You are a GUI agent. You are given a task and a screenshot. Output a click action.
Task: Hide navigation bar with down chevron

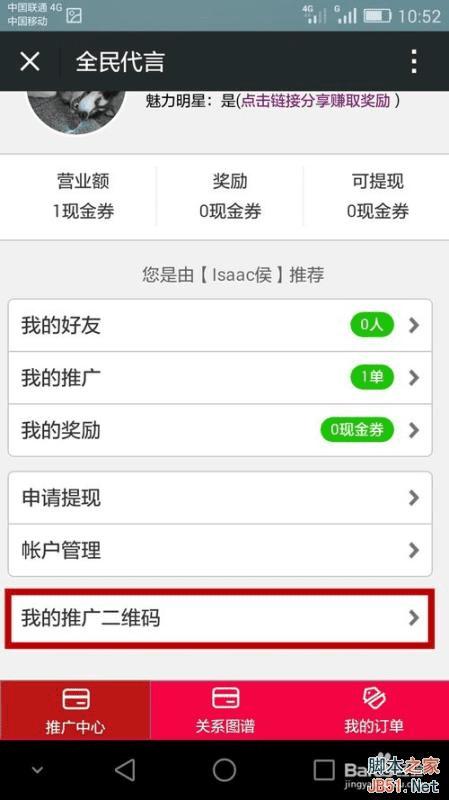click(37, 769)
